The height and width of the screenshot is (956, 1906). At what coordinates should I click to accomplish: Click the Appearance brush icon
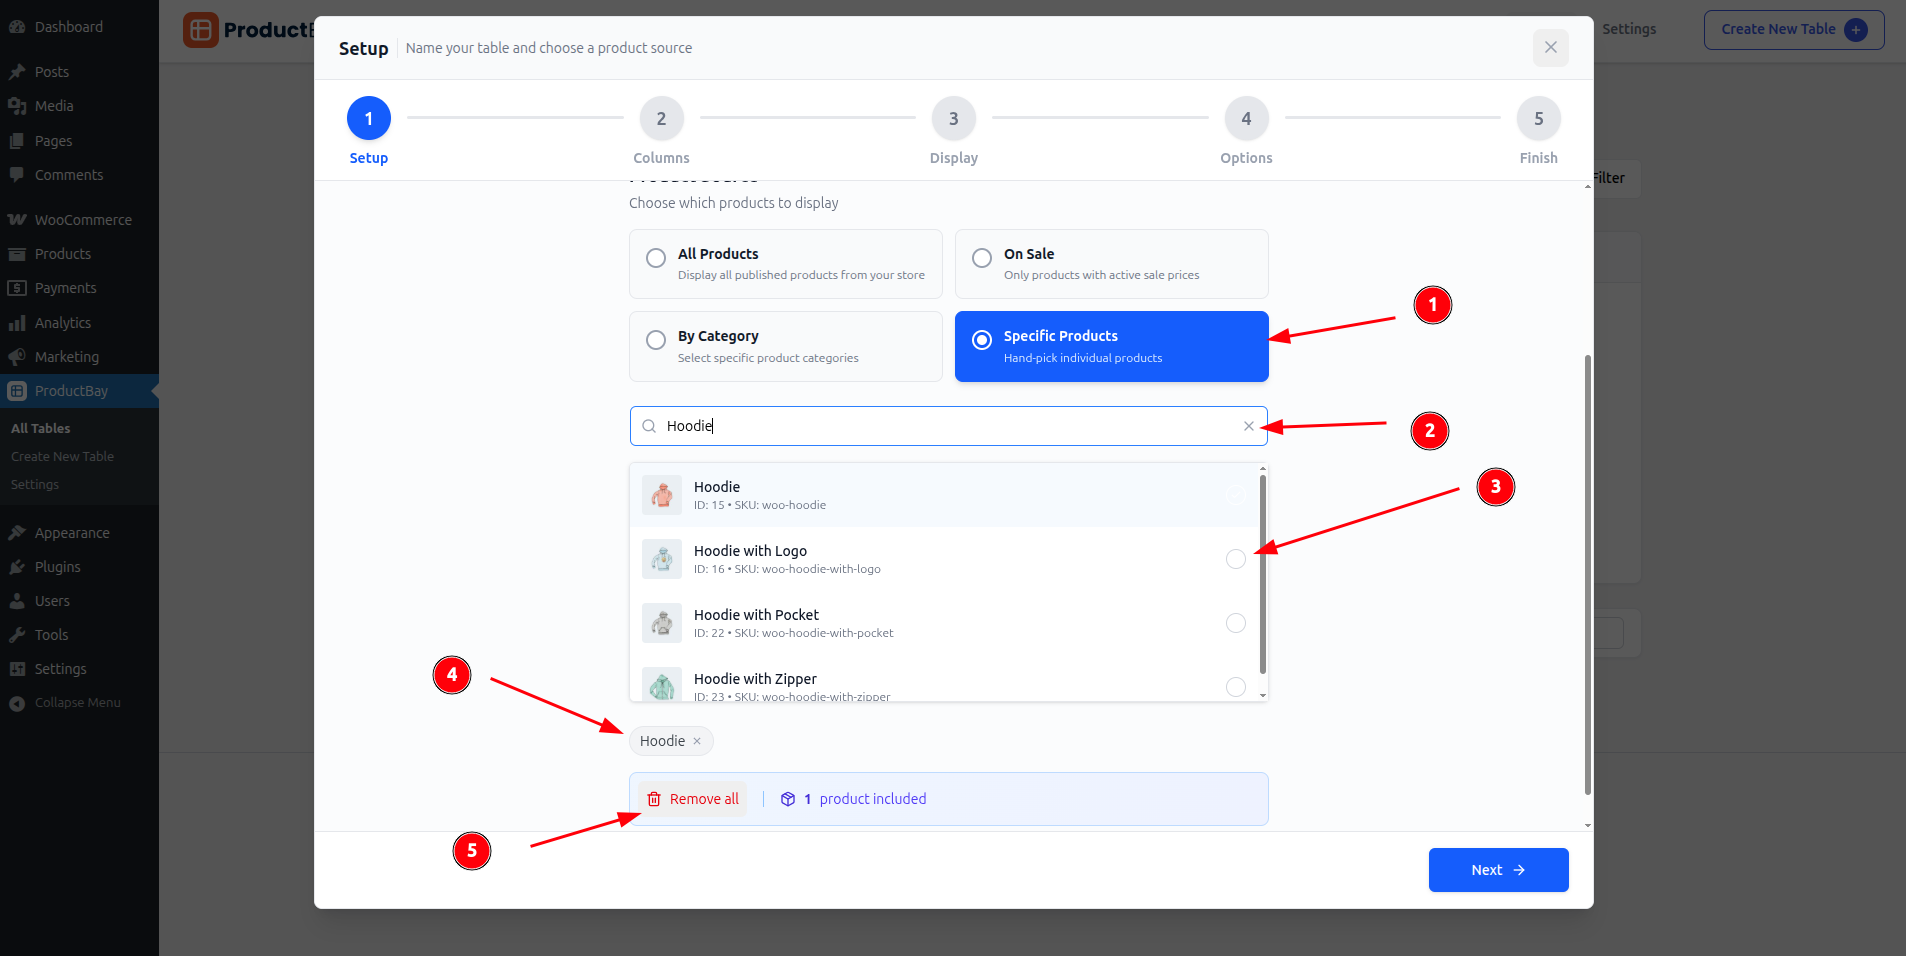point(17,533)
